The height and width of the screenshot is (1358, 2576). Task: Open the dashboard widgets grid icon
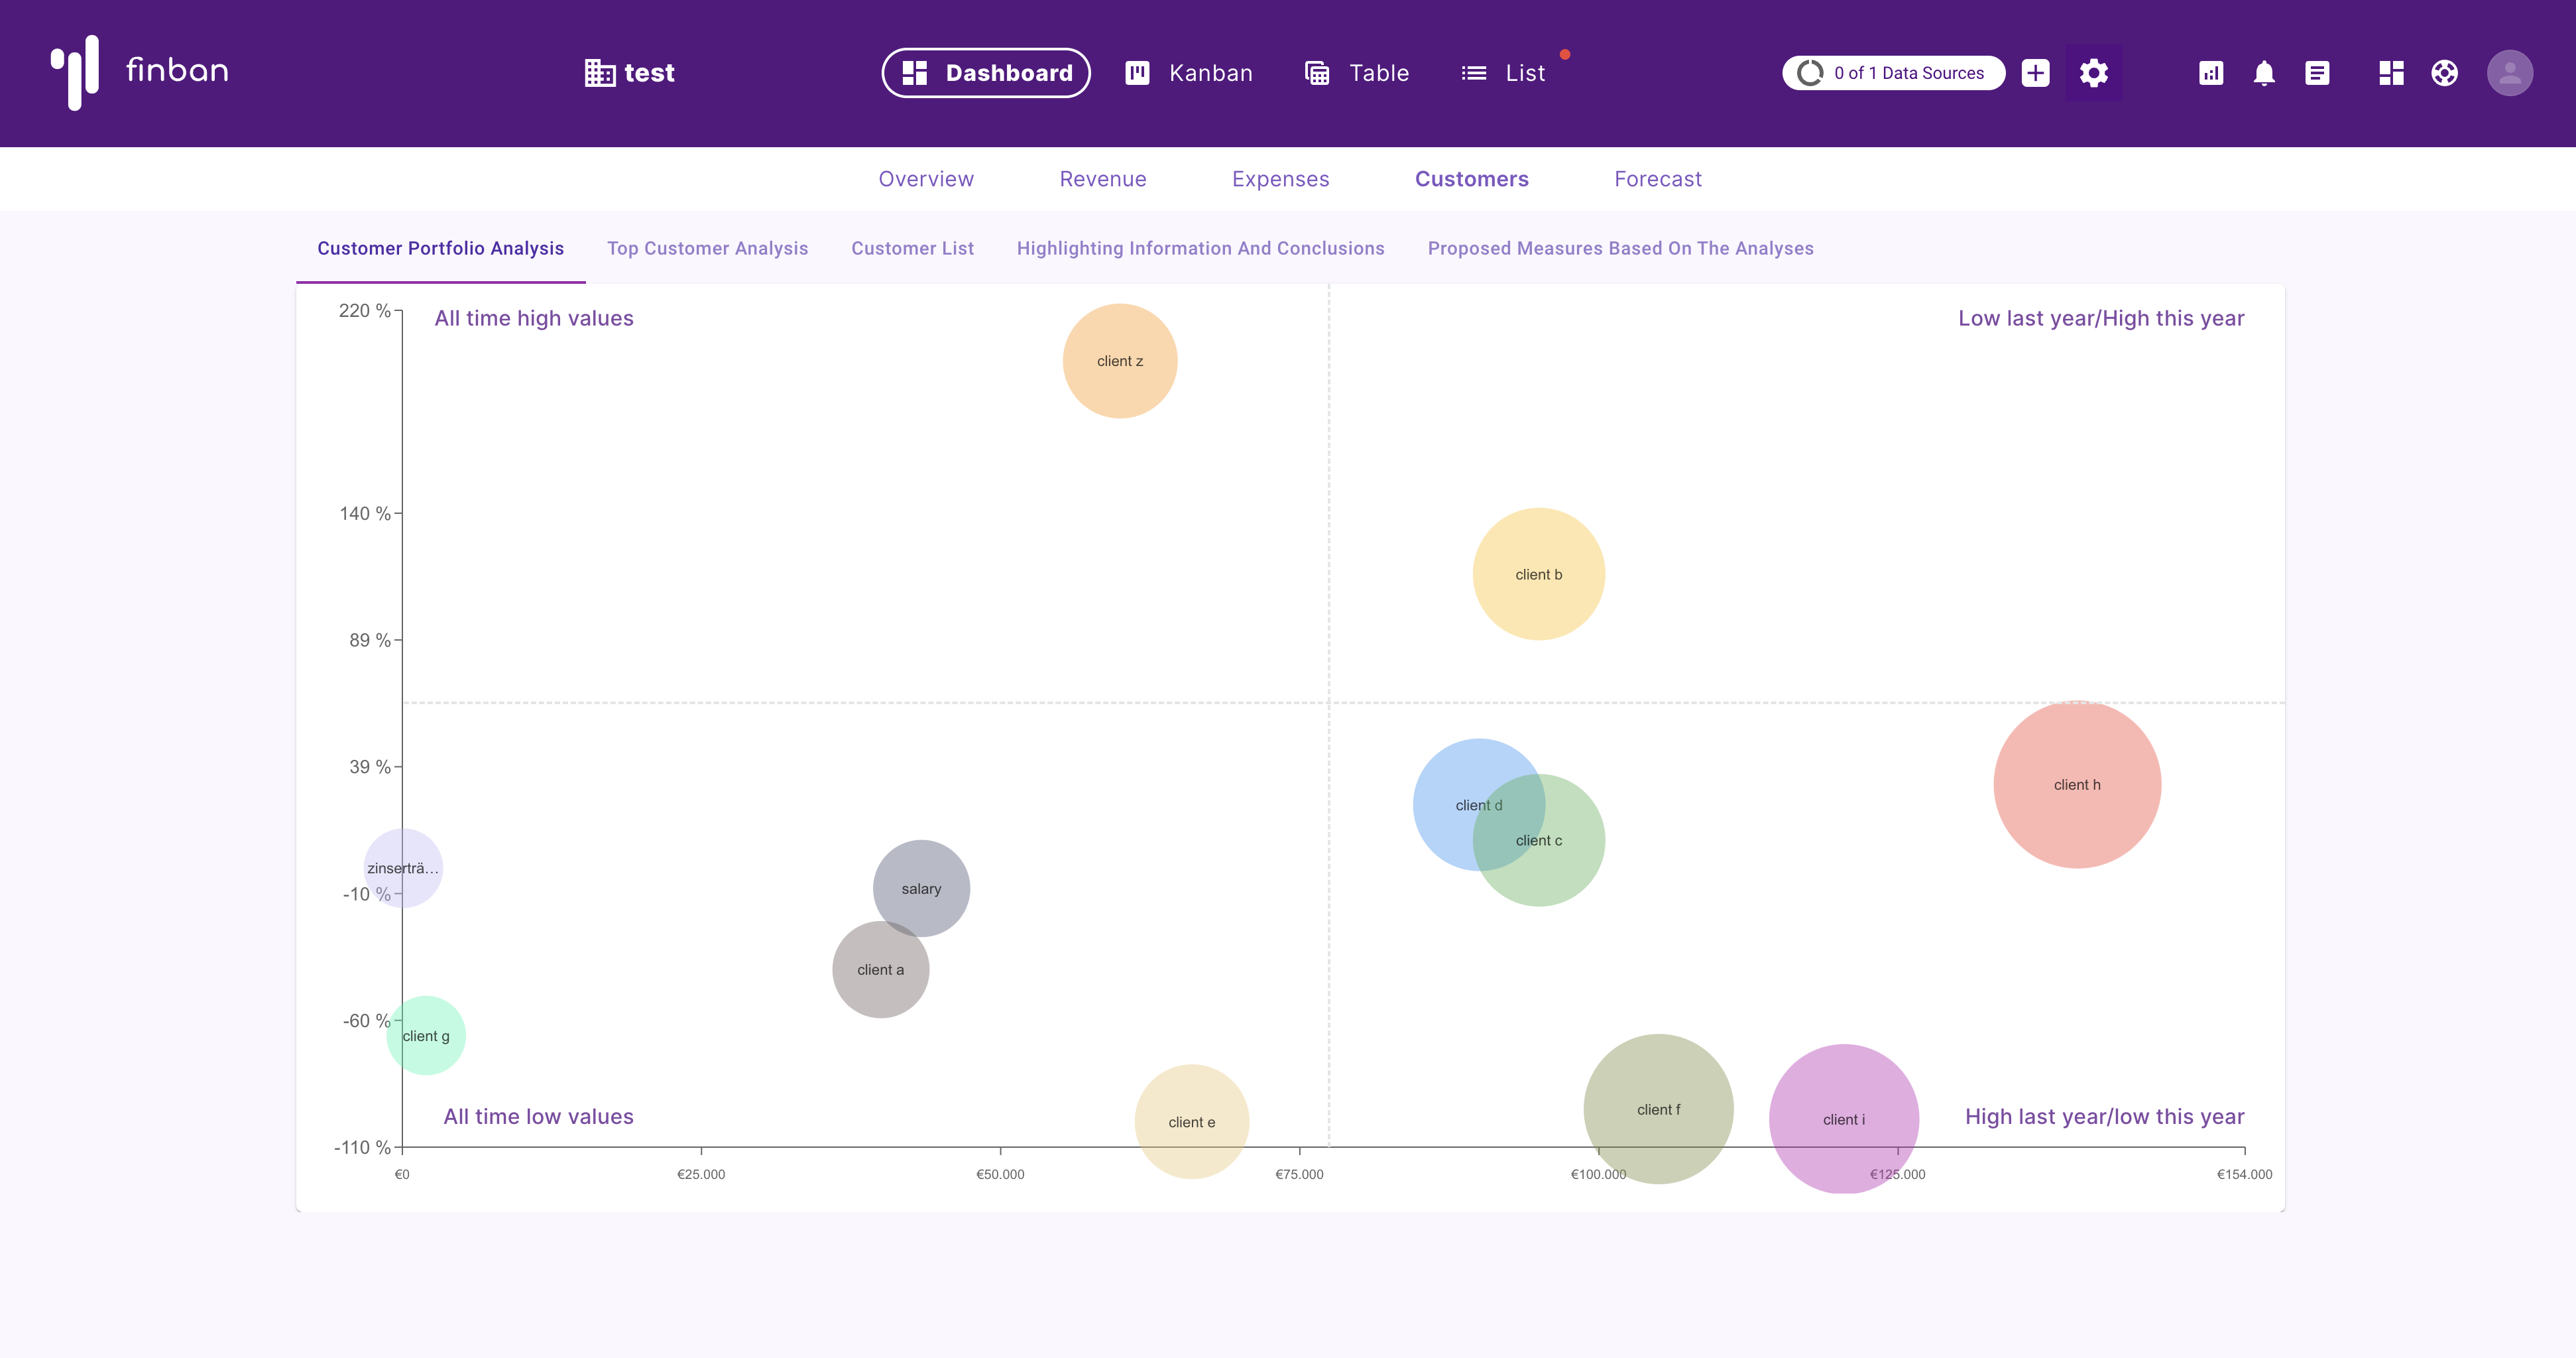(2391, 73)
